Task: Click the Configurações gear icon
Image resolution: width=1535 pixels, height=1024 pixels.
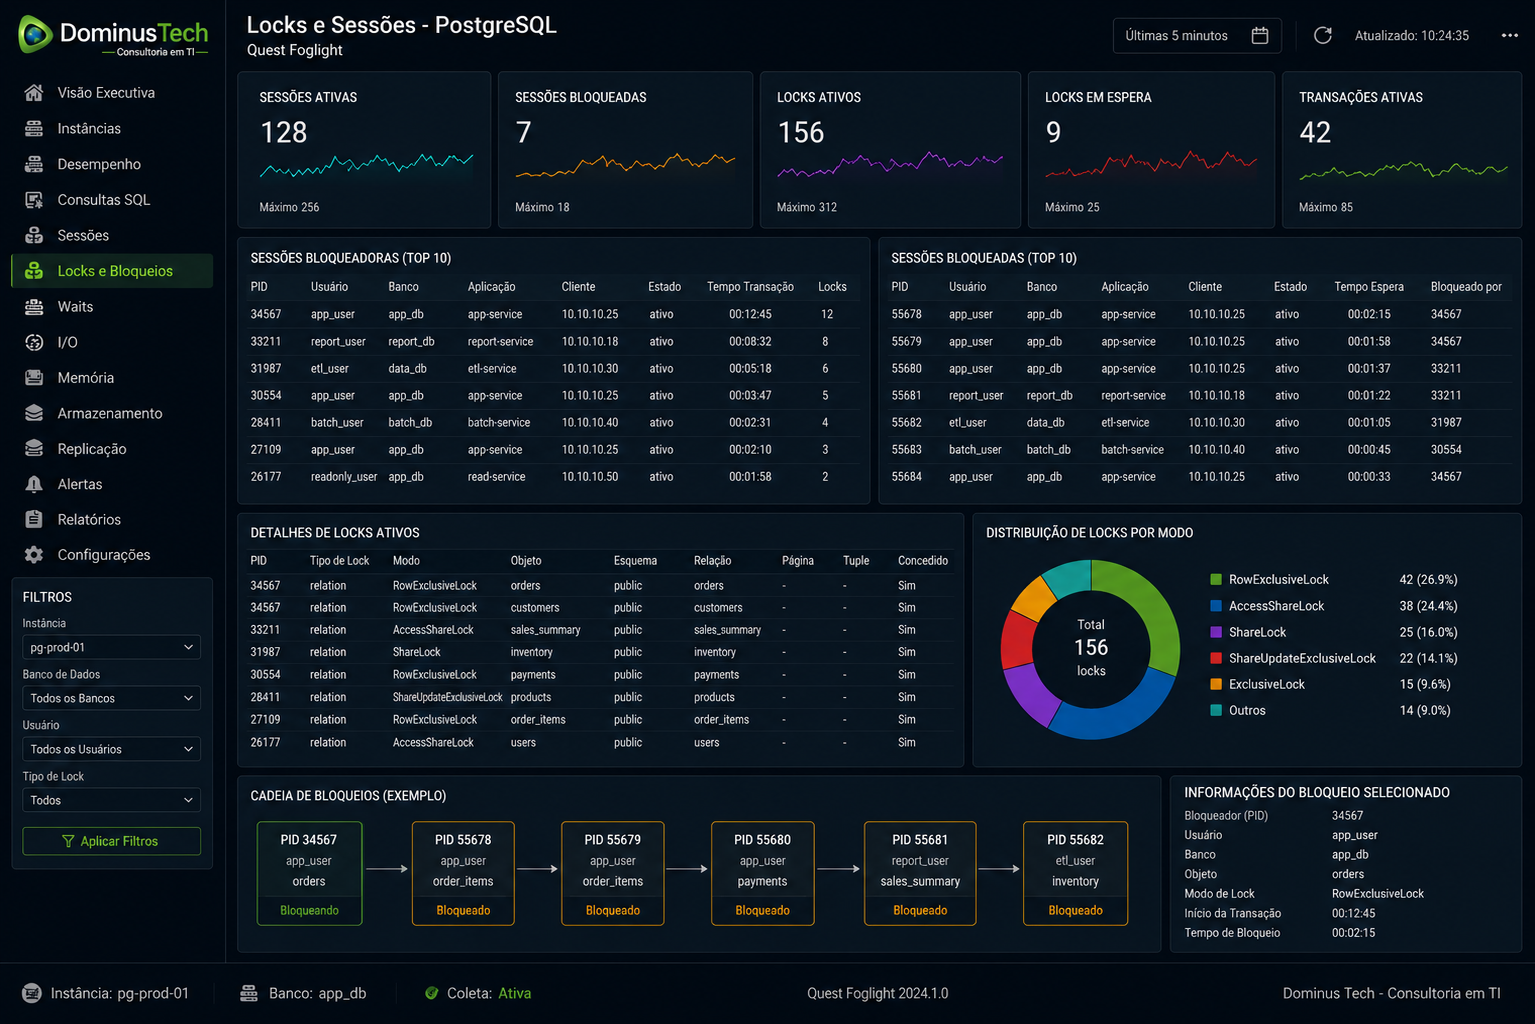Action: tap(34, 555)
